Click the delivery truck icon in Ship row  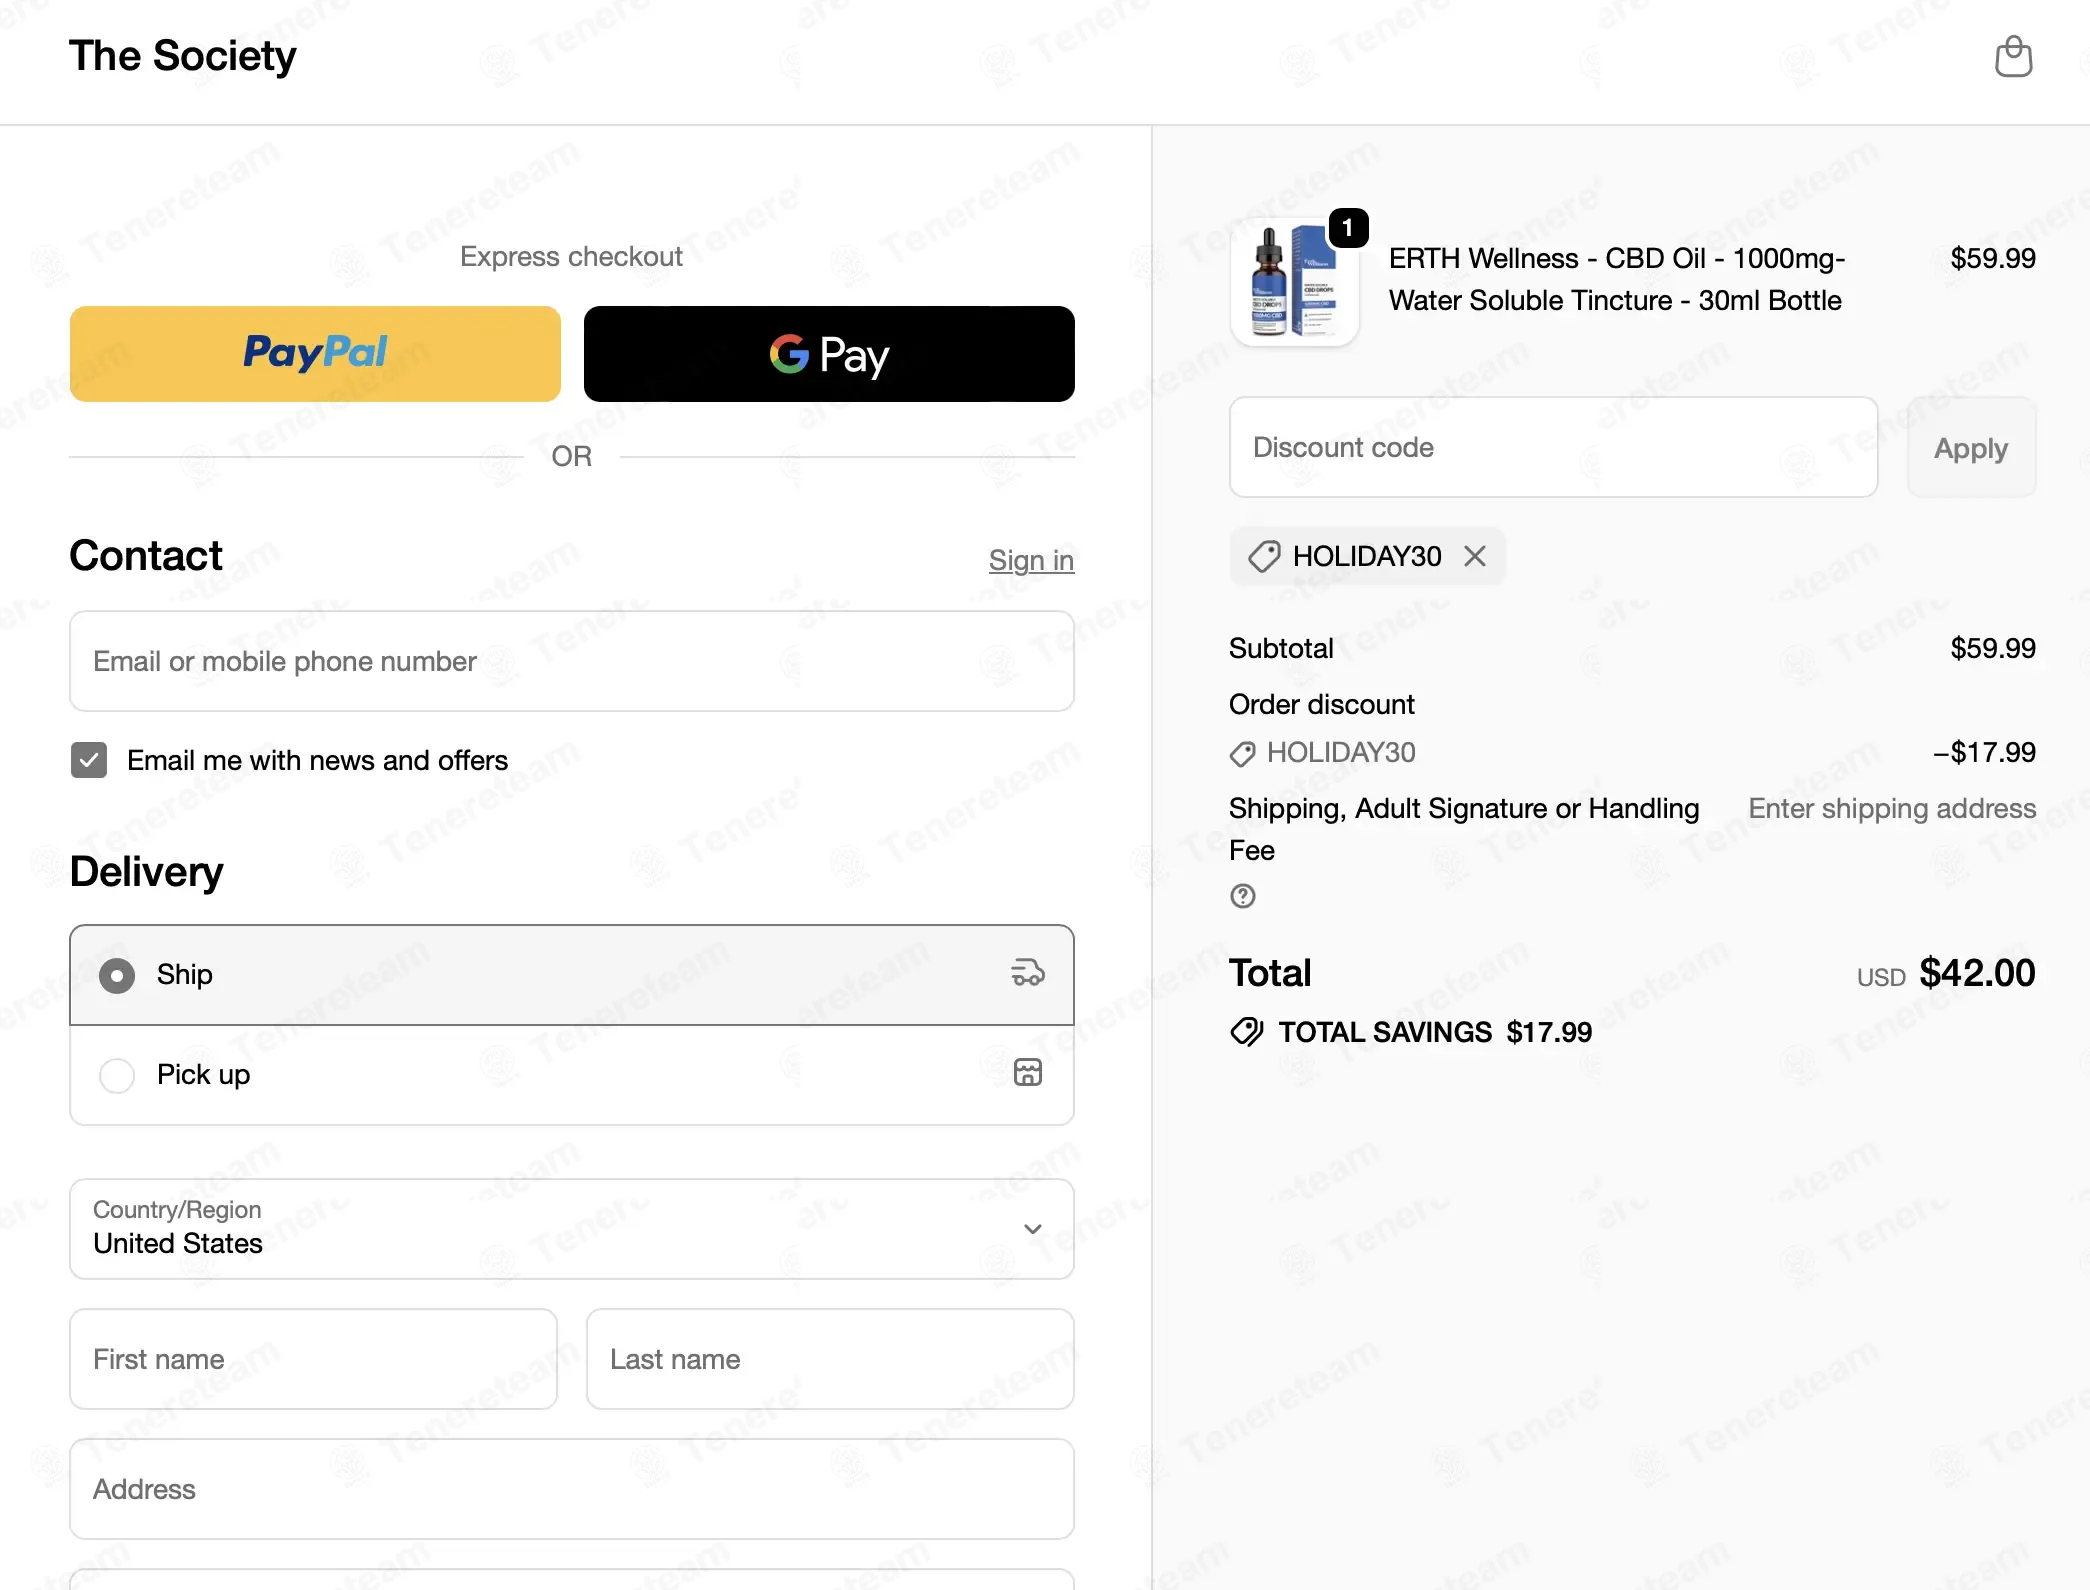coord(1028,973)
